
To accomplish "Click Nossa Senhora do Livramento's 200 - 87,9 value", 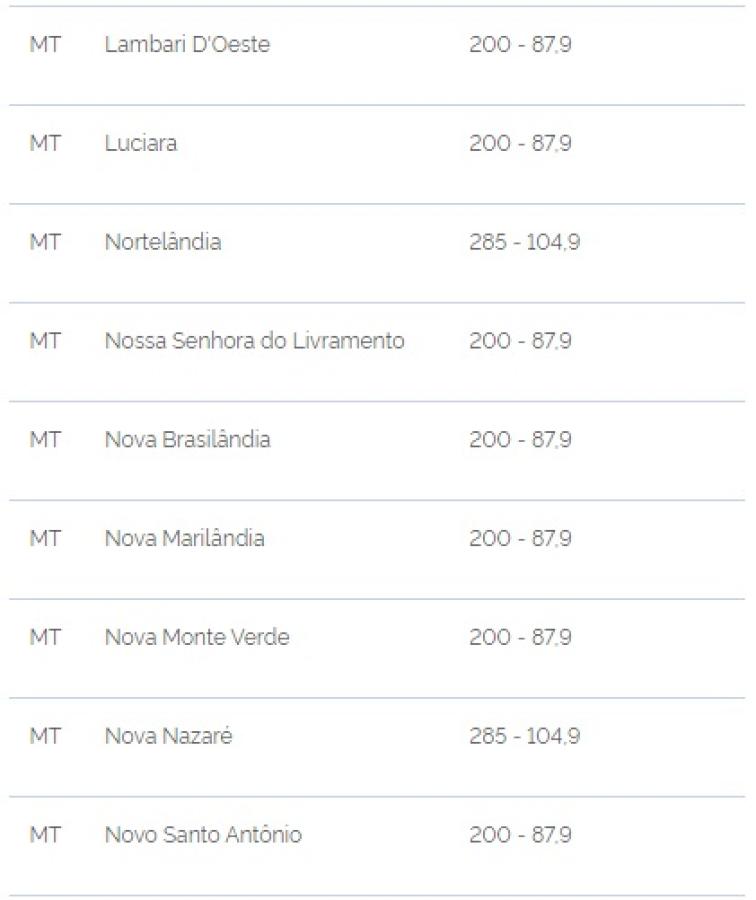I will point(520,340).
